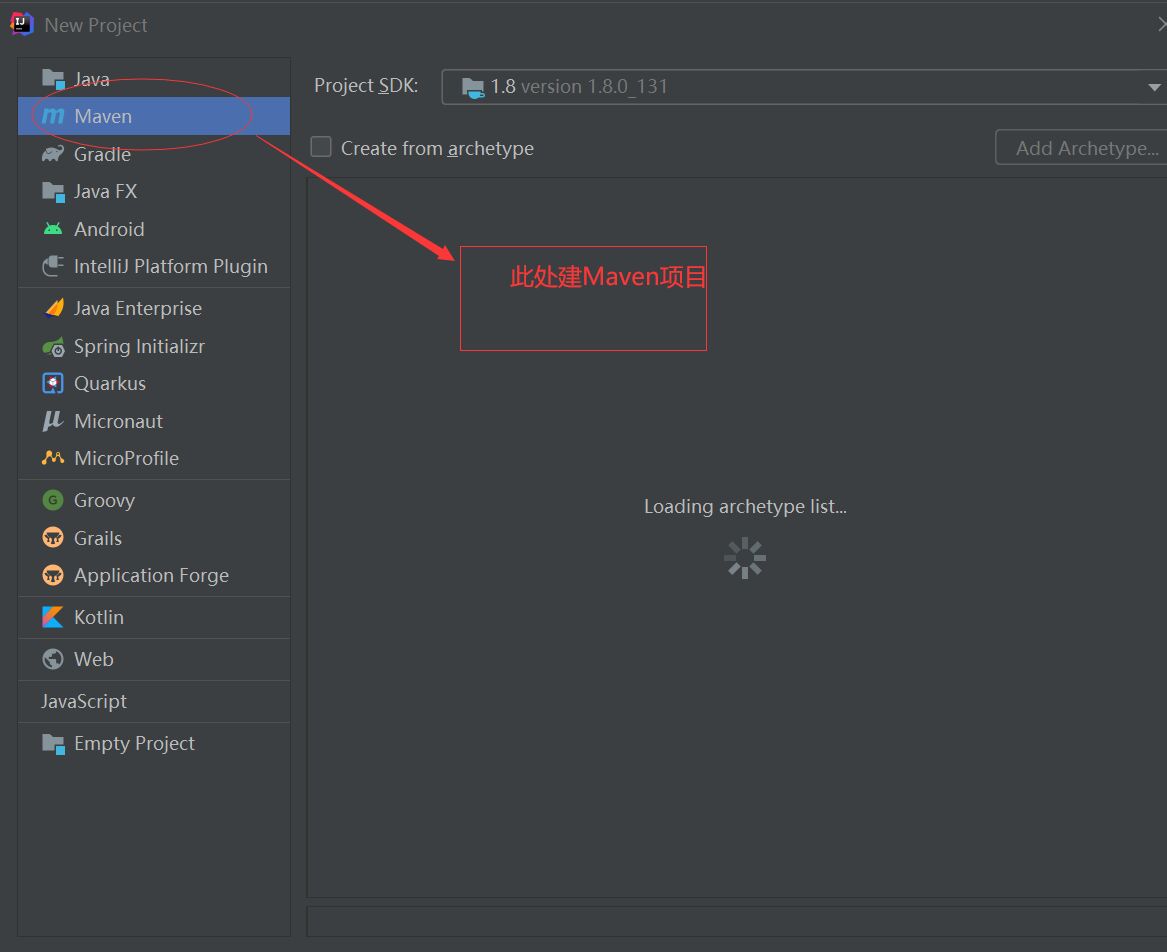1167x952 pixels.
Task: Select JavaScript project category
Action: point(84,702)
